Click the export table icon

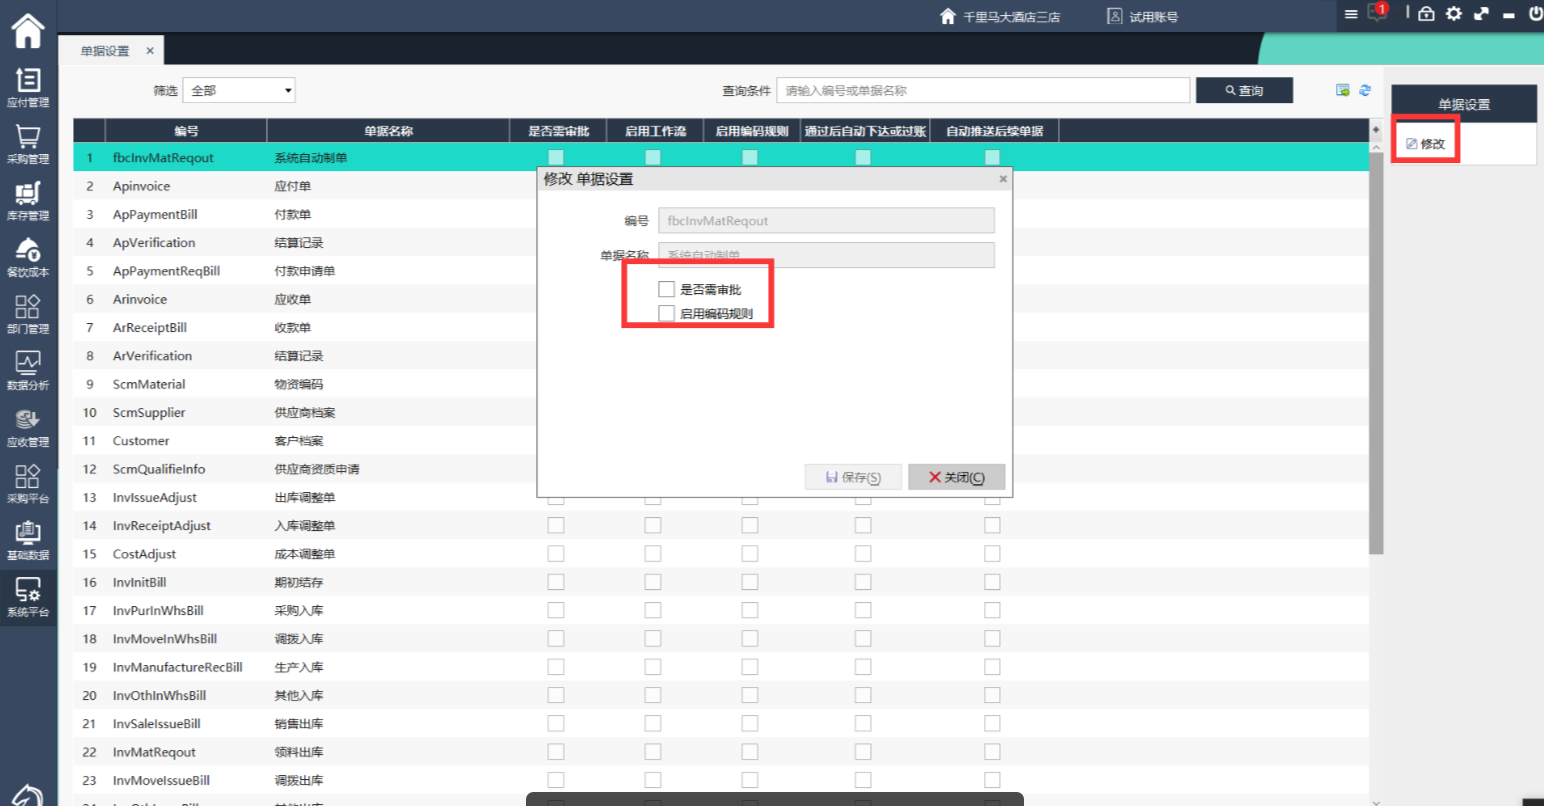pos(1343,91)
